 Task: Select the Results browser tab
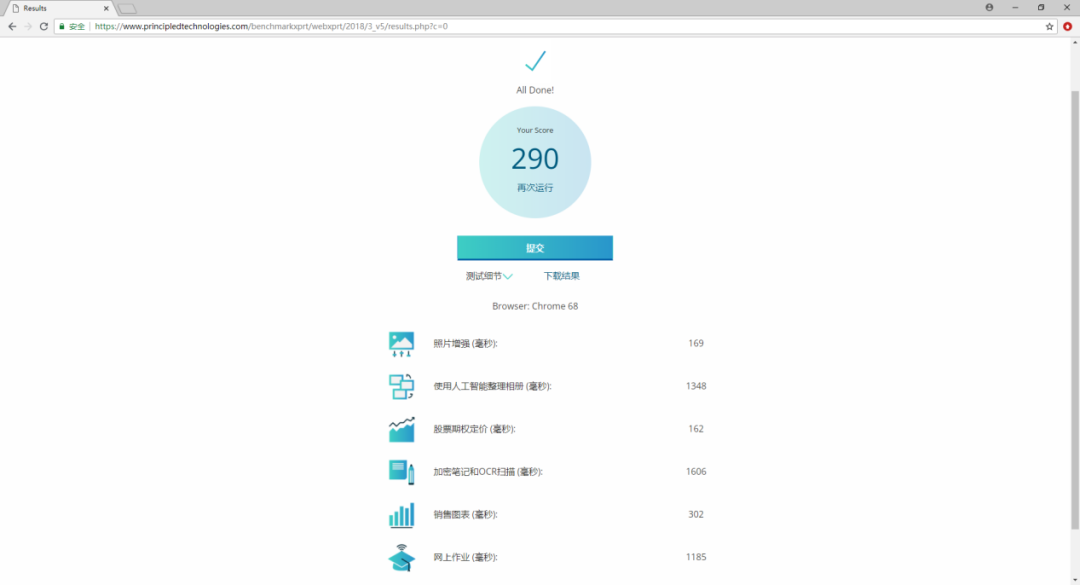tap(59, 8)
